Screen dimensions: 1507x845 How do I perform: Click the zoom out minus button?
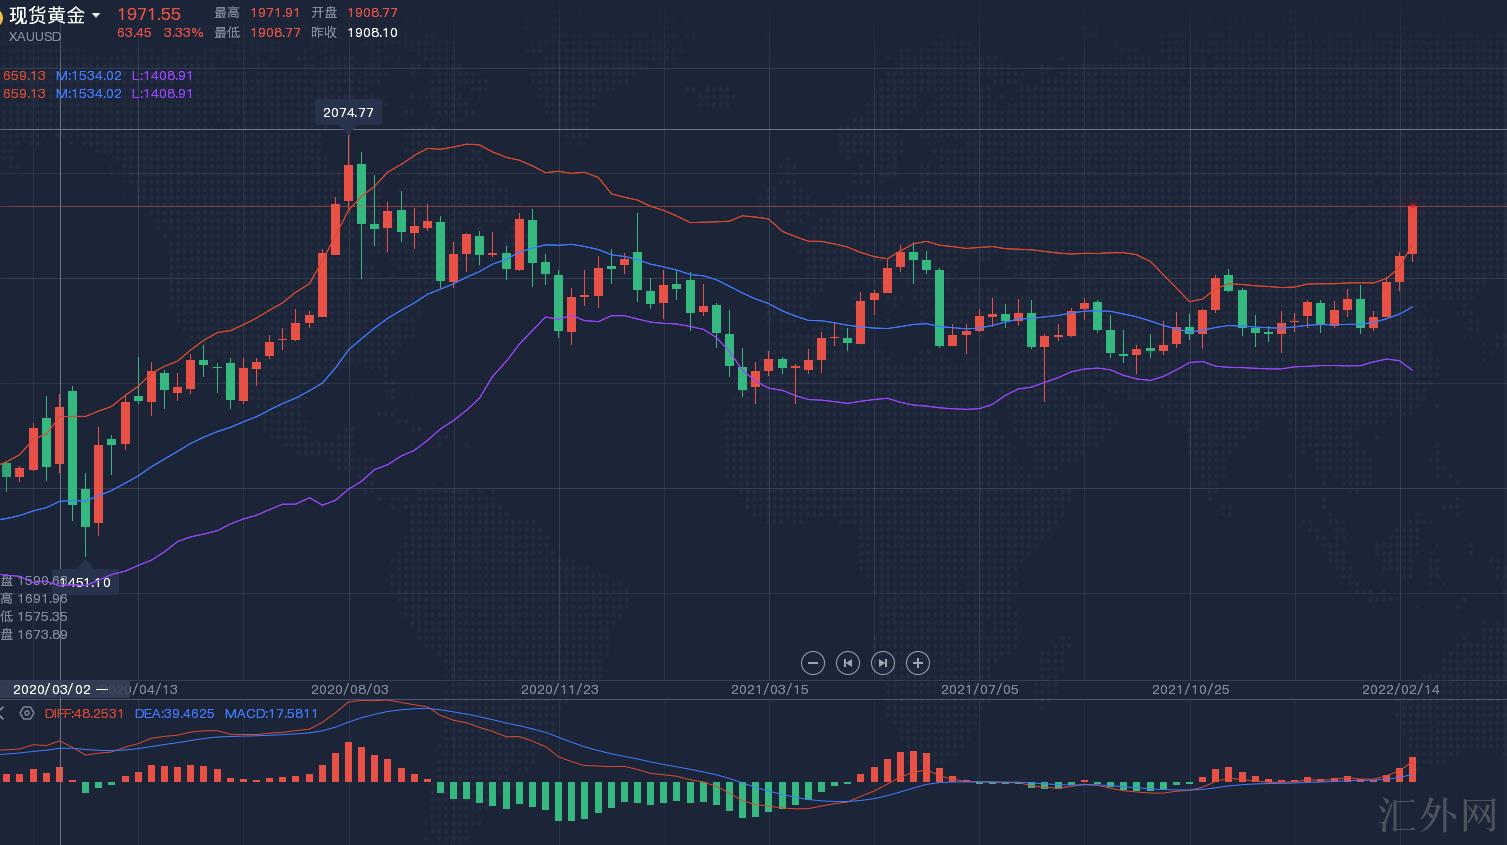pyautogui.click(x=813, y=663)
